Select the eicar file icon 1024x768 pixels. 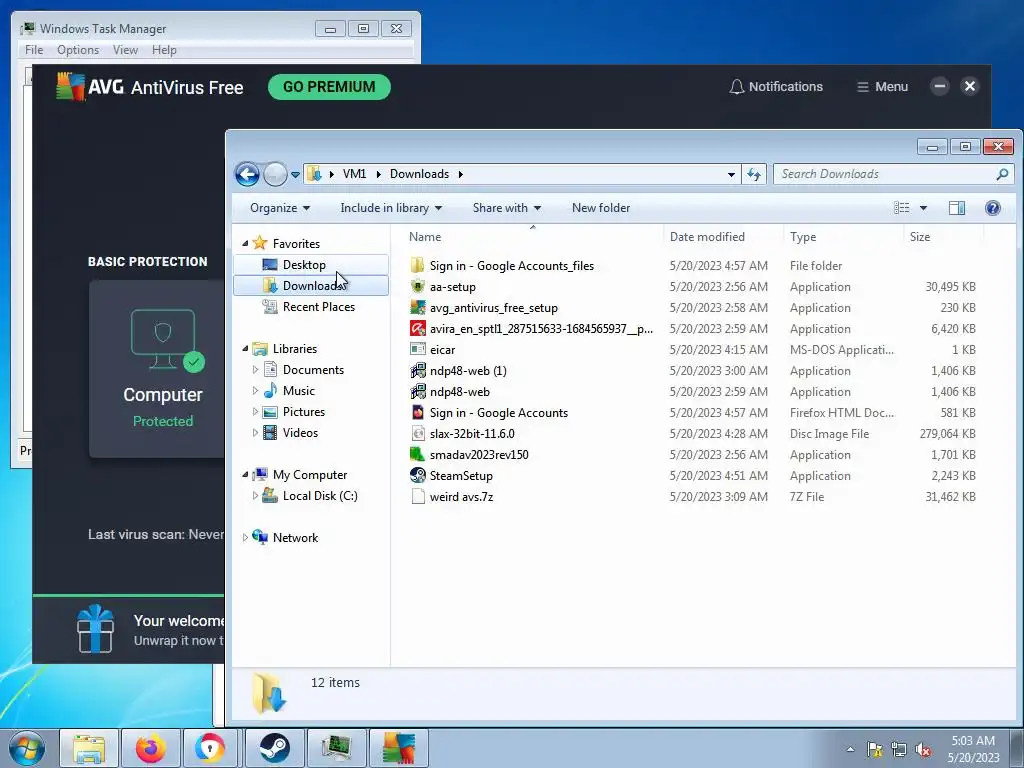coord(418,349)
